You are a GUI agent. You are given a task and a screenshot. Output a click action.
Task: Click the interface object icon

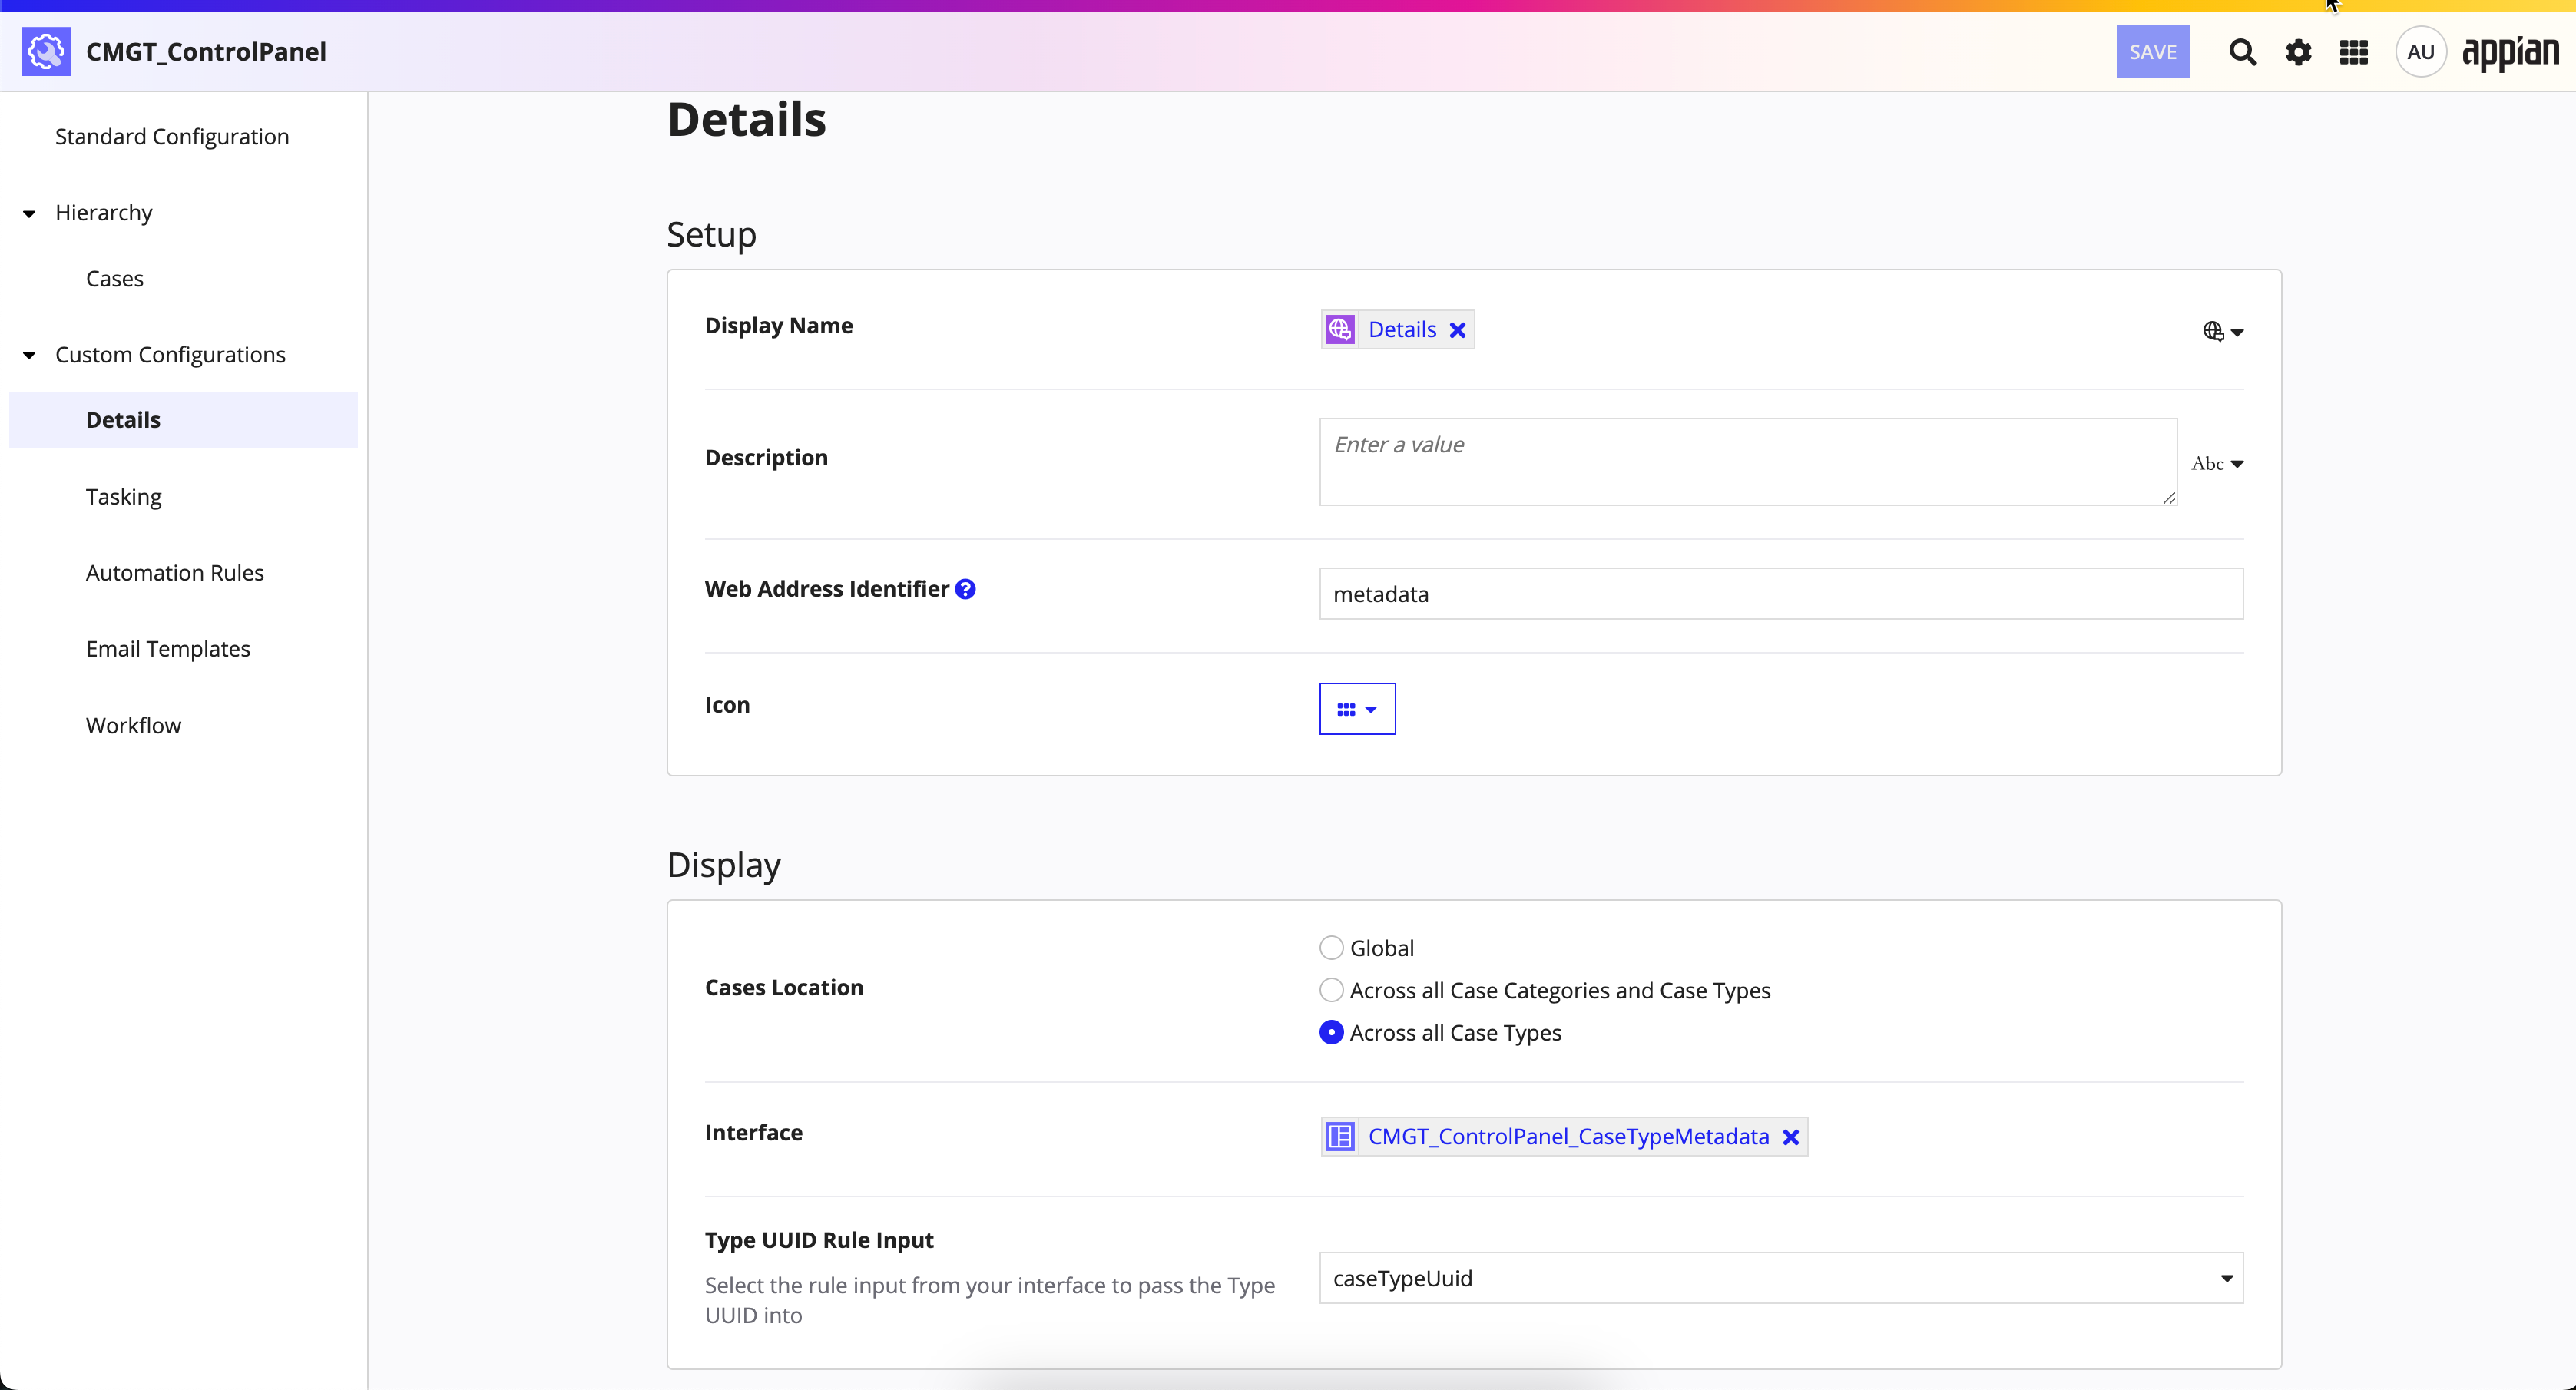(x=1340, y=1136)
